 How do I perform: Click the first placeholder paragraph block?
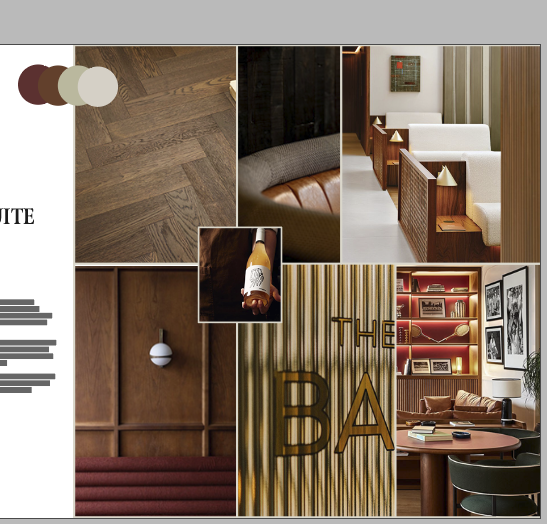pos(26,312)
